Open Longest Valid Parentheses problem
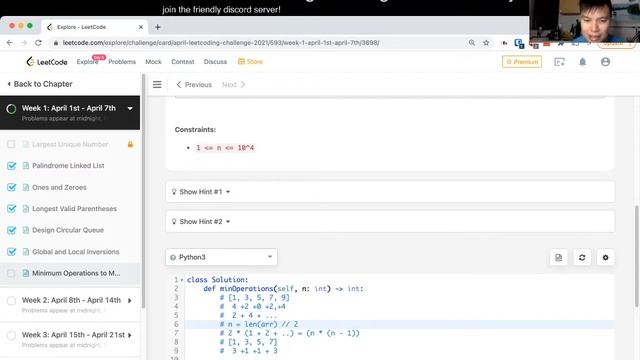640x360 pixels. tap(74, 209)
